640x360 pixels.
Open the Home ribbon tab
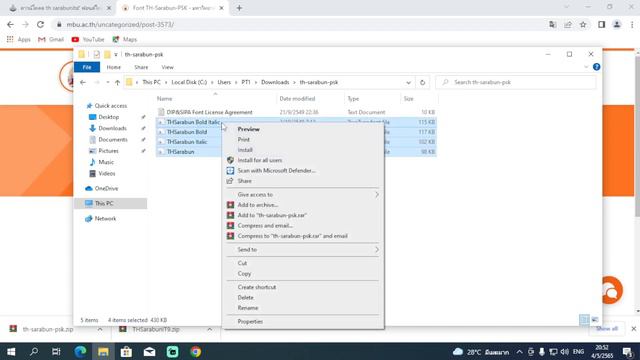click(x=113, y=67)
